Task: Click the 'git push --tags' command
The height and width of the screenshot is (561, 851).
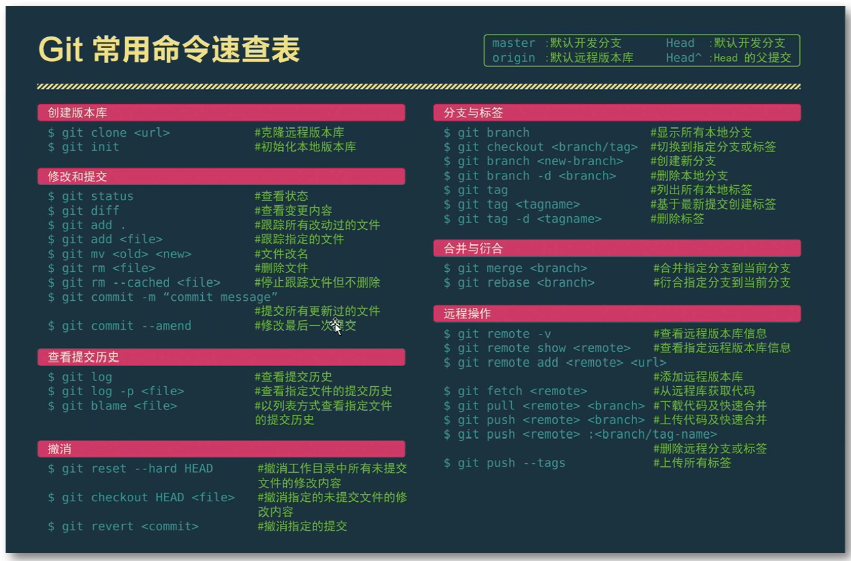Action: tap(504, 463)
